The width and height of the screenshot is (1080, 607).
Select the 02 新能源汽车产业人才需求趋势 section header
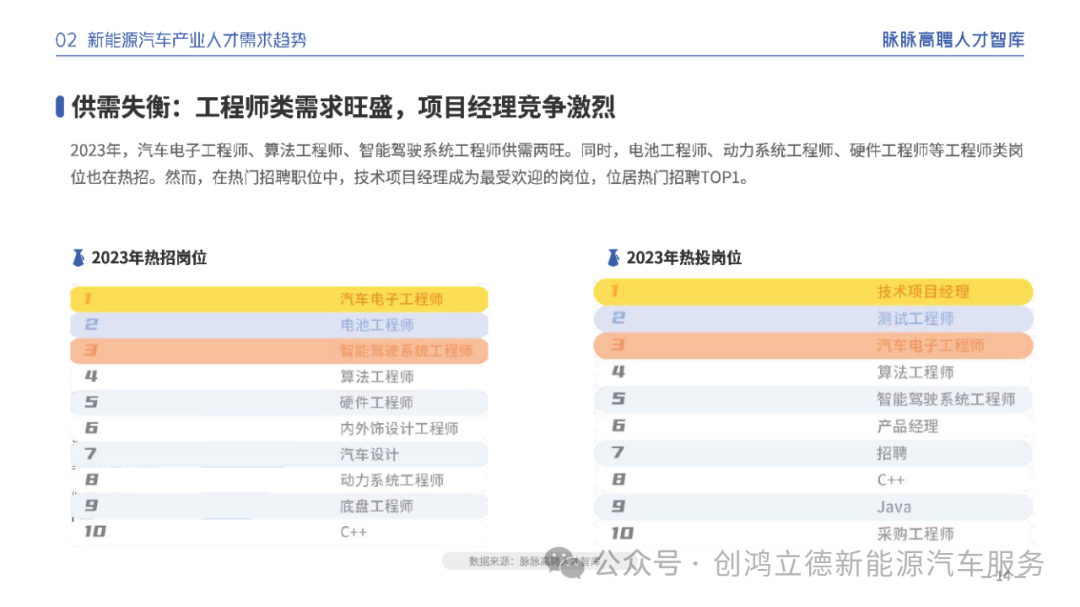coord(181,40)
